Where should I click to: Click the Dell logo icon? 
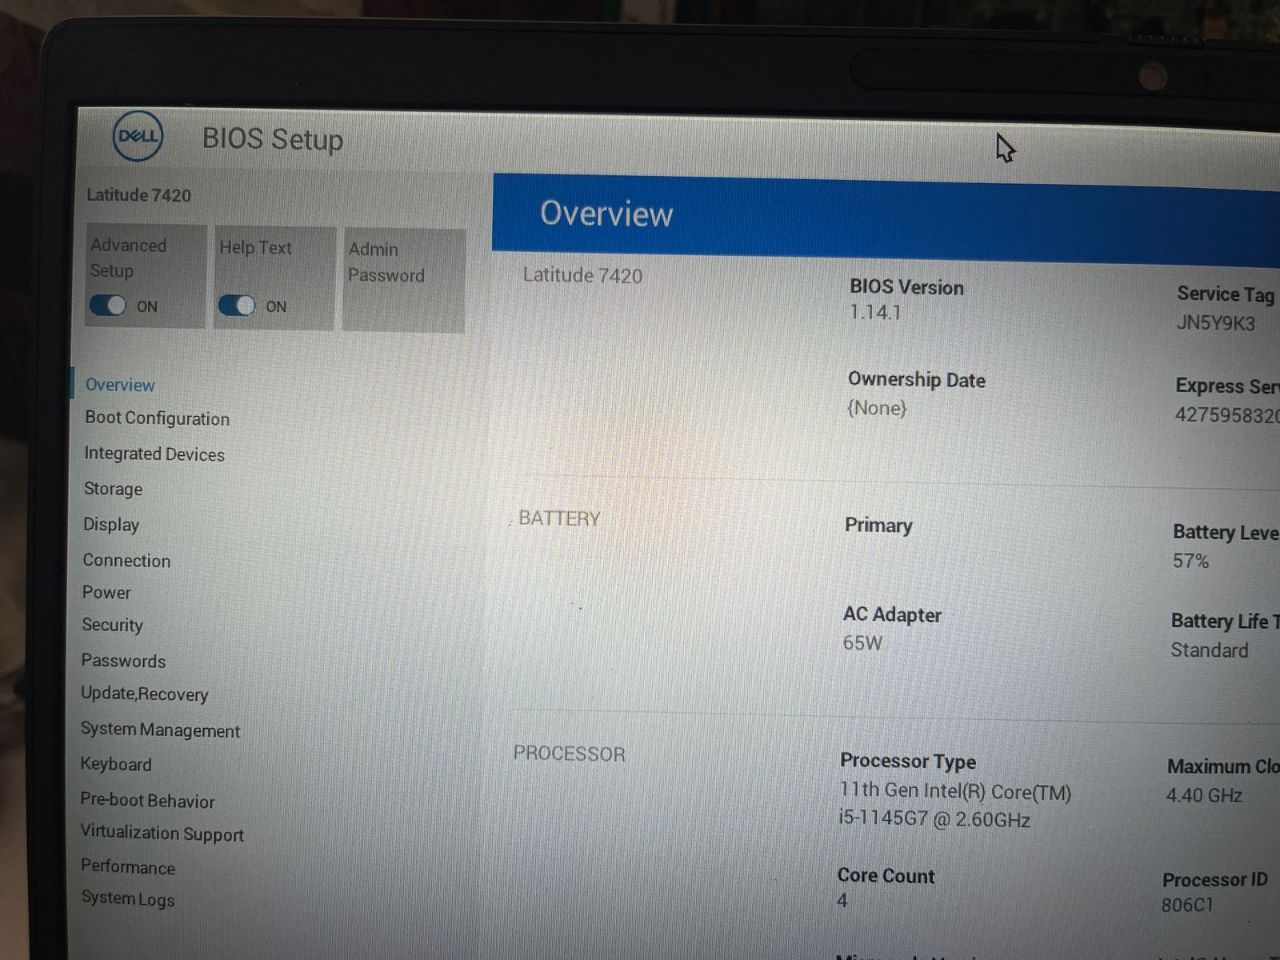[x=137, y=136]
